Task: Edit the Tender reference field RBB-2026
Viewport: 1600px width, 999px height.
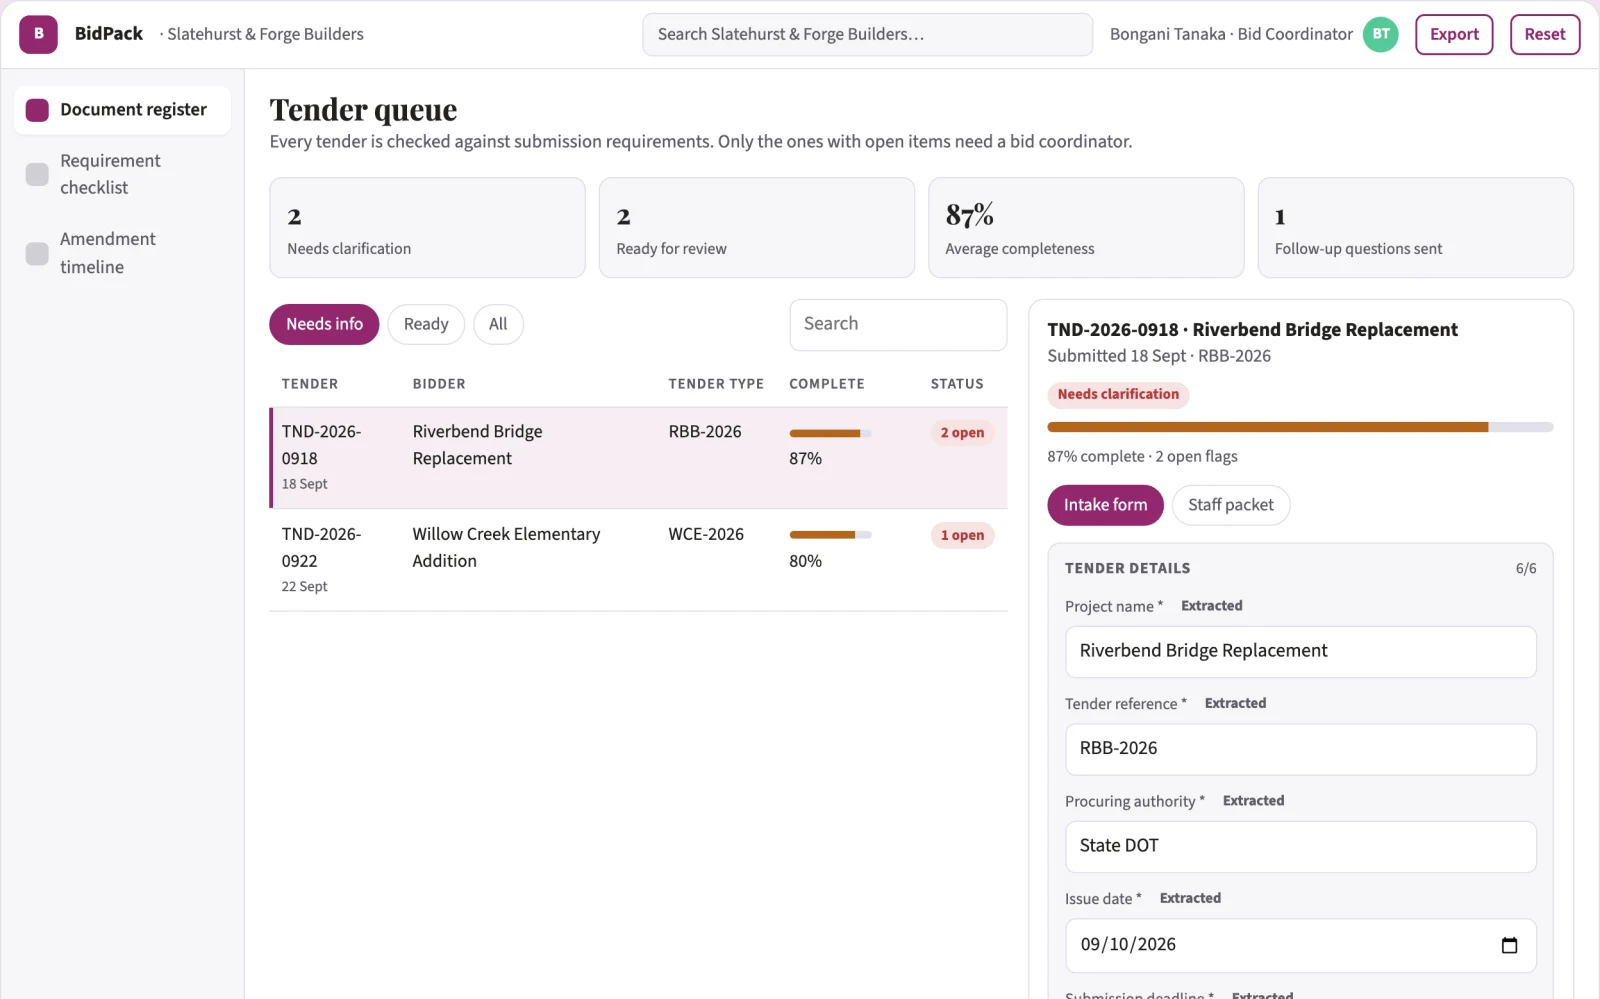Action: [x=1300, y=749]
